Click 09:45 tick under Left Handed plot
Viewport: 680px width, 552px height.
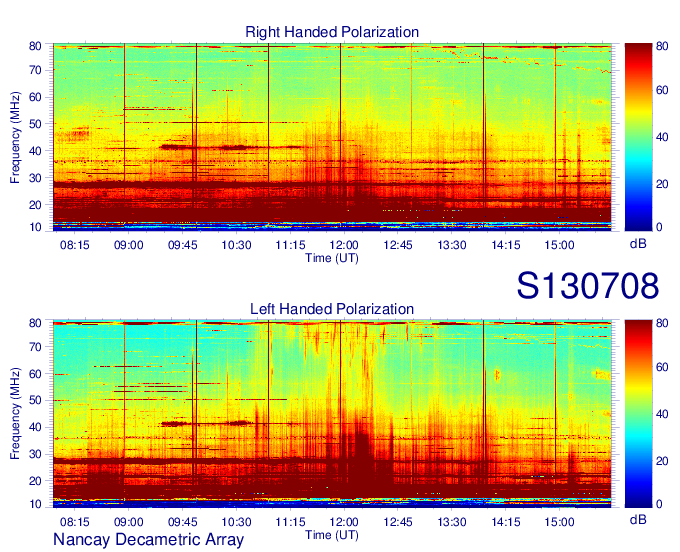[183, 522]
